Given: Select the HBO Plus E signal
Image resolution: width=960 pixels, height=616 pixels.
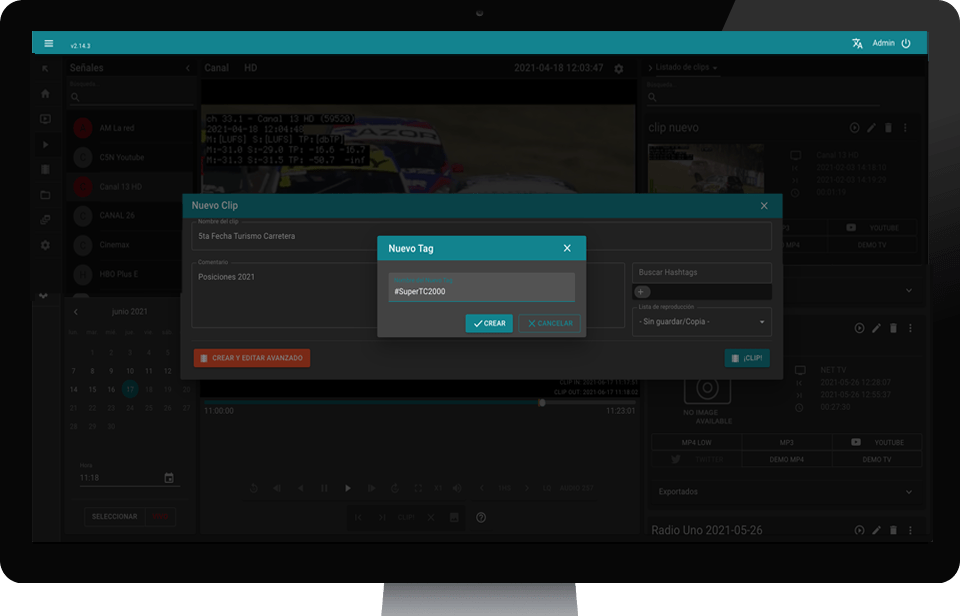Looking at the screenshot, I should point(130,274).
